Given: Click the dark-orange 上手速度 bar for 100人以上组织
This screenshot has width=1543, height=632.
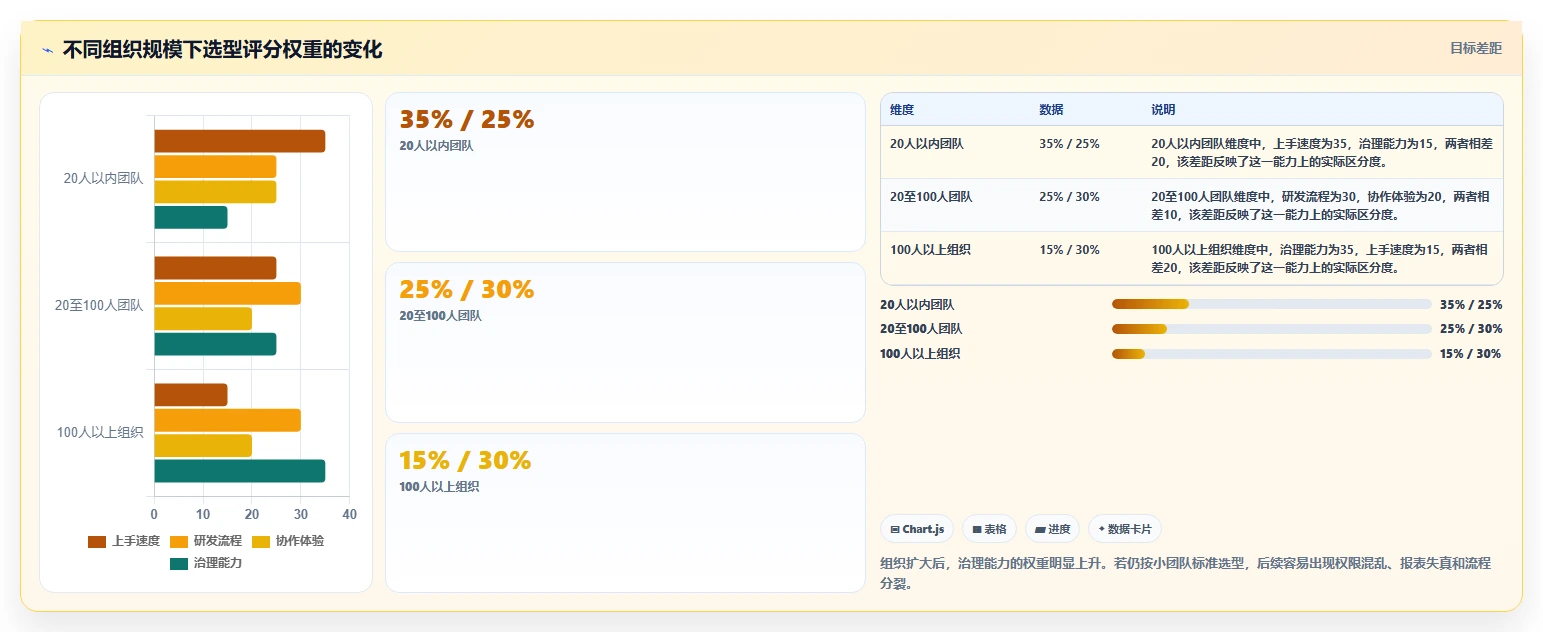Looking at the screenshot, I should (191, 395).
